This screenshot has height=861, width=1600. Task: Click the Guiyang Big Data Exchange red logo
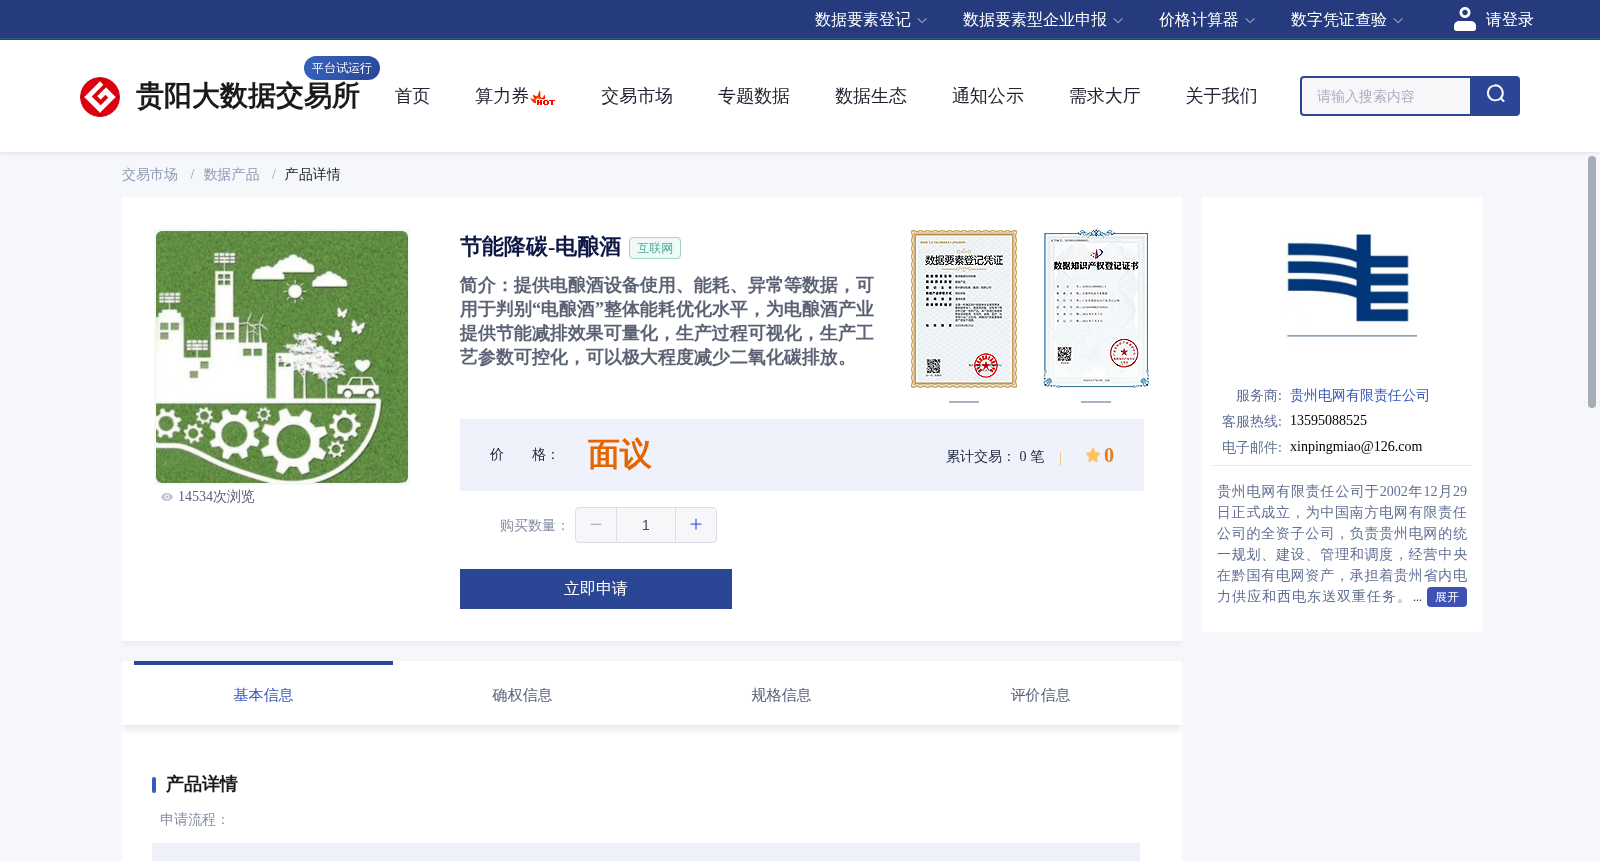tap(100, 97)
